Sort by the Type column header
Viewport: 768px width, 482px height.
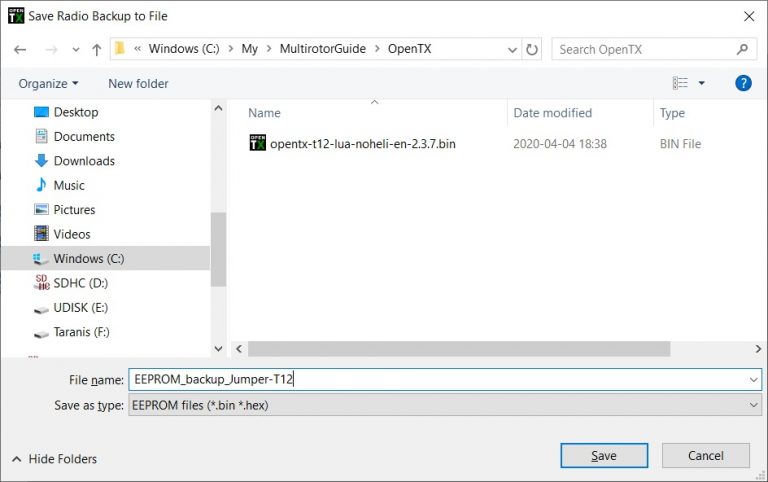[x=672, y=113]
